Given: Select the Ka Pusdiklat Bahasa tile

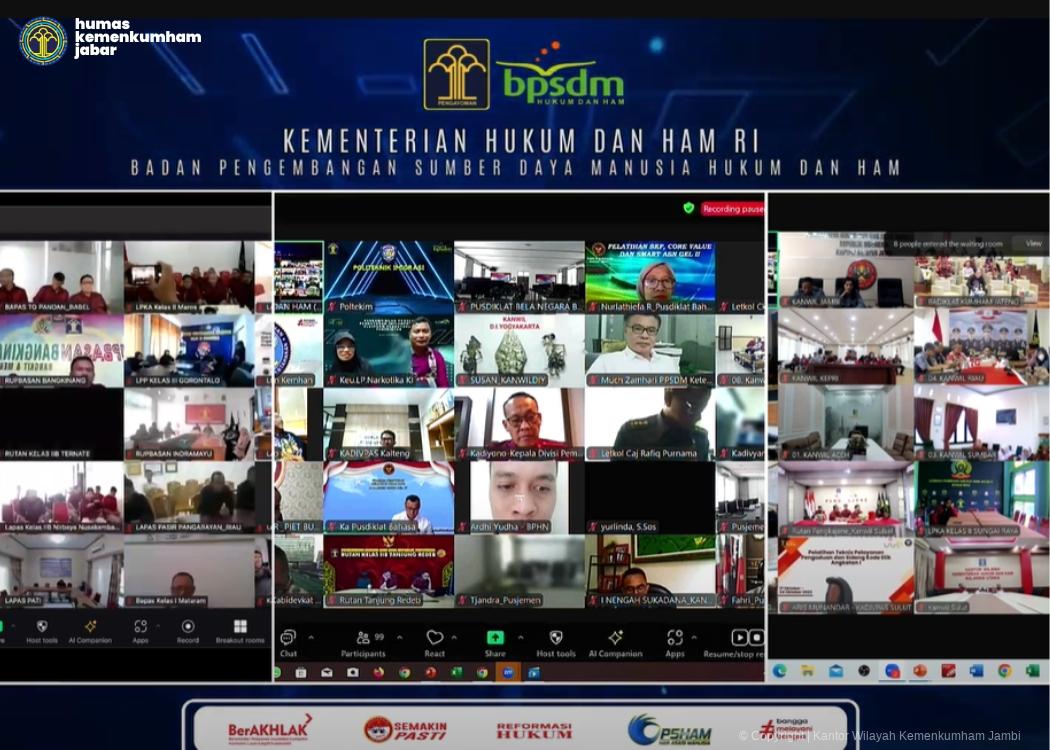Looking at the screenshot, I should [388, 497].
